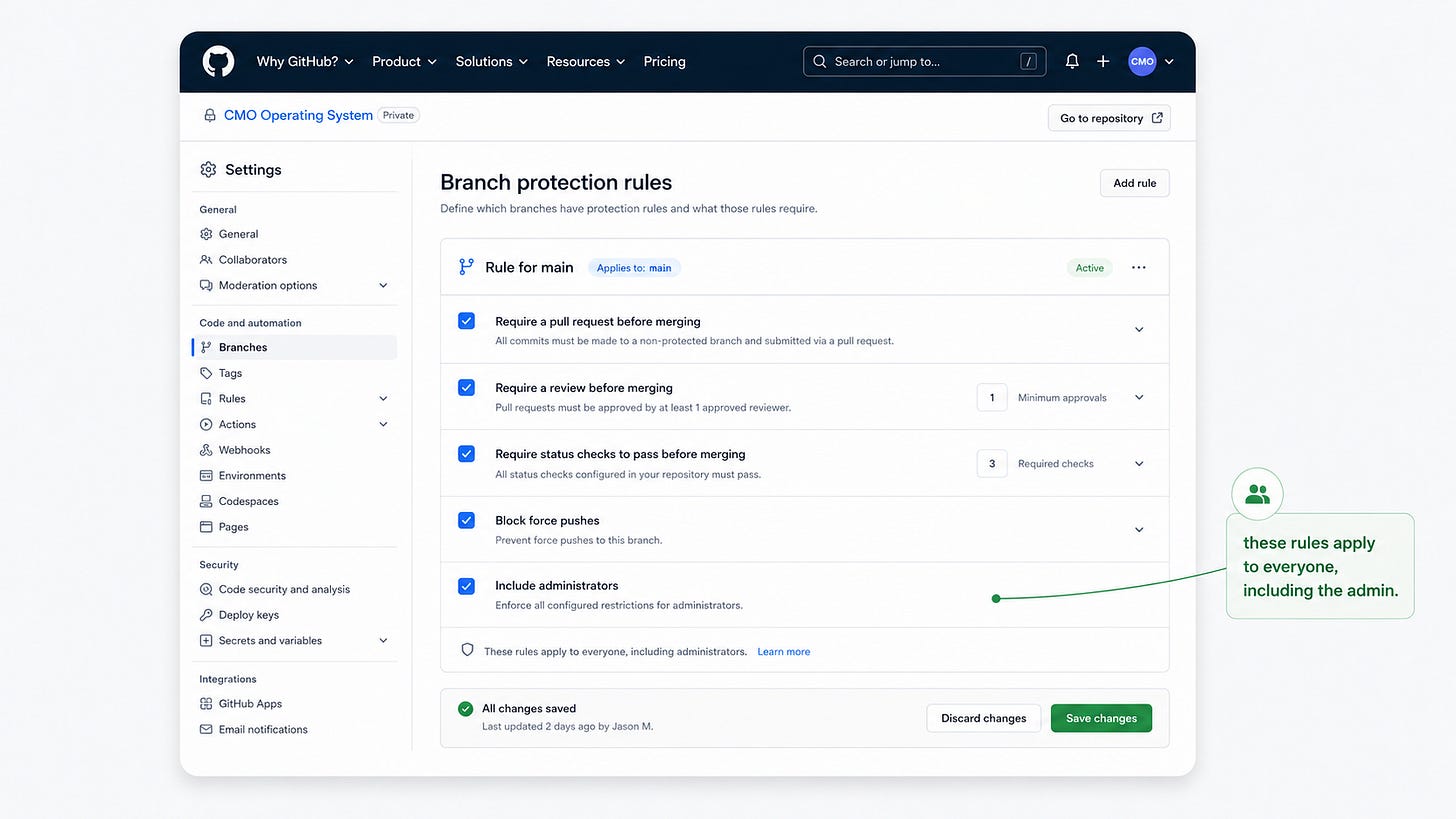1456x819 pixels.
Task: Uncheck Require a review before merging
Action: [466, 387]
